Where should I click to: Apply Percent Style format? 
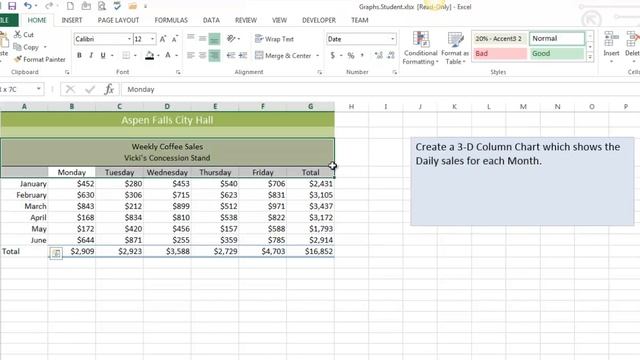(x=351, y=55)
